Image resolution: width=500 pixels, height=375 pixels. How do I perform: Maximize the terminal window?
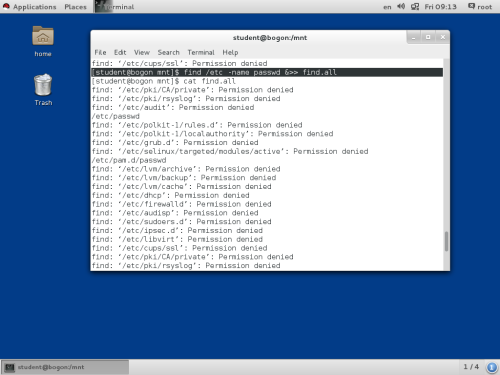coord(428,37)
